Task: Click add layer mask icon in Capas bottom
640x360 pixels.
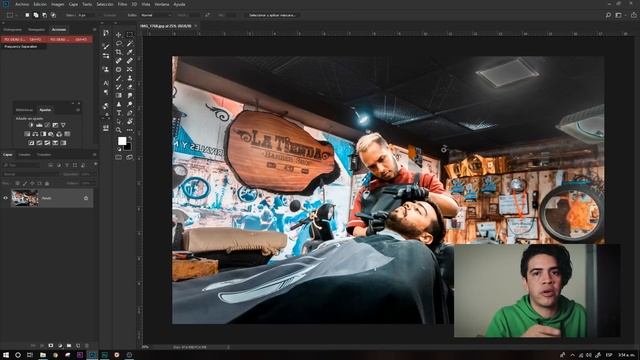Action: [x=51, y=345]
